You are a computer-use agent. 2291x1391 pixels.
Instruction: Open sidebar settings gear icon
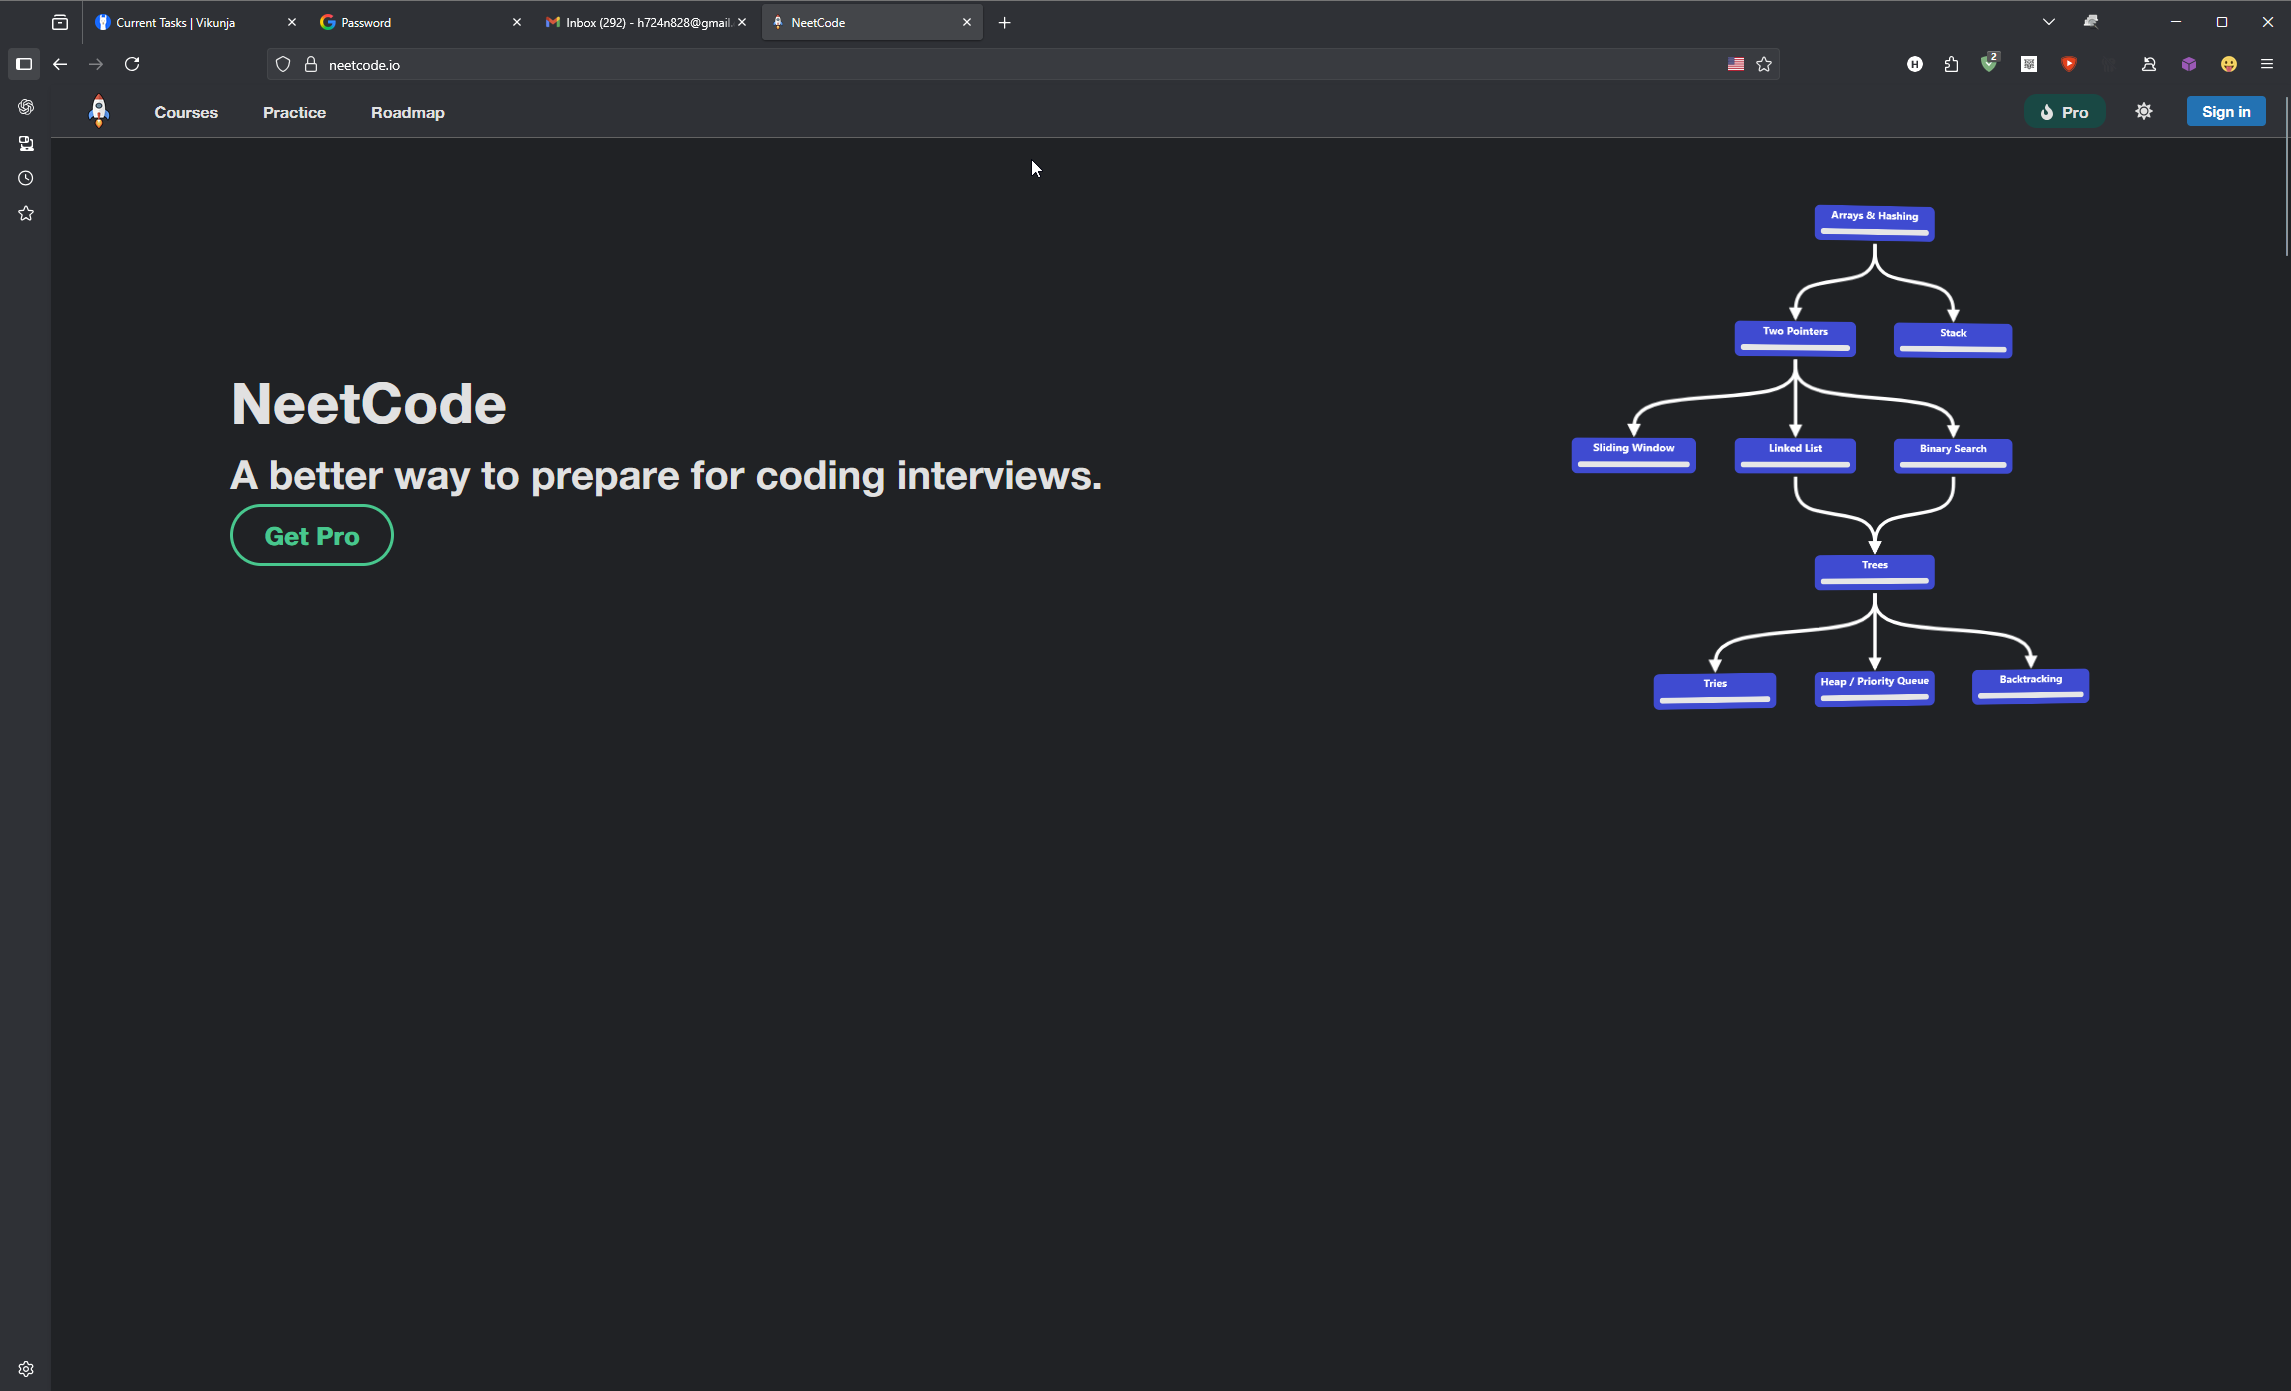coord(26,1369)
